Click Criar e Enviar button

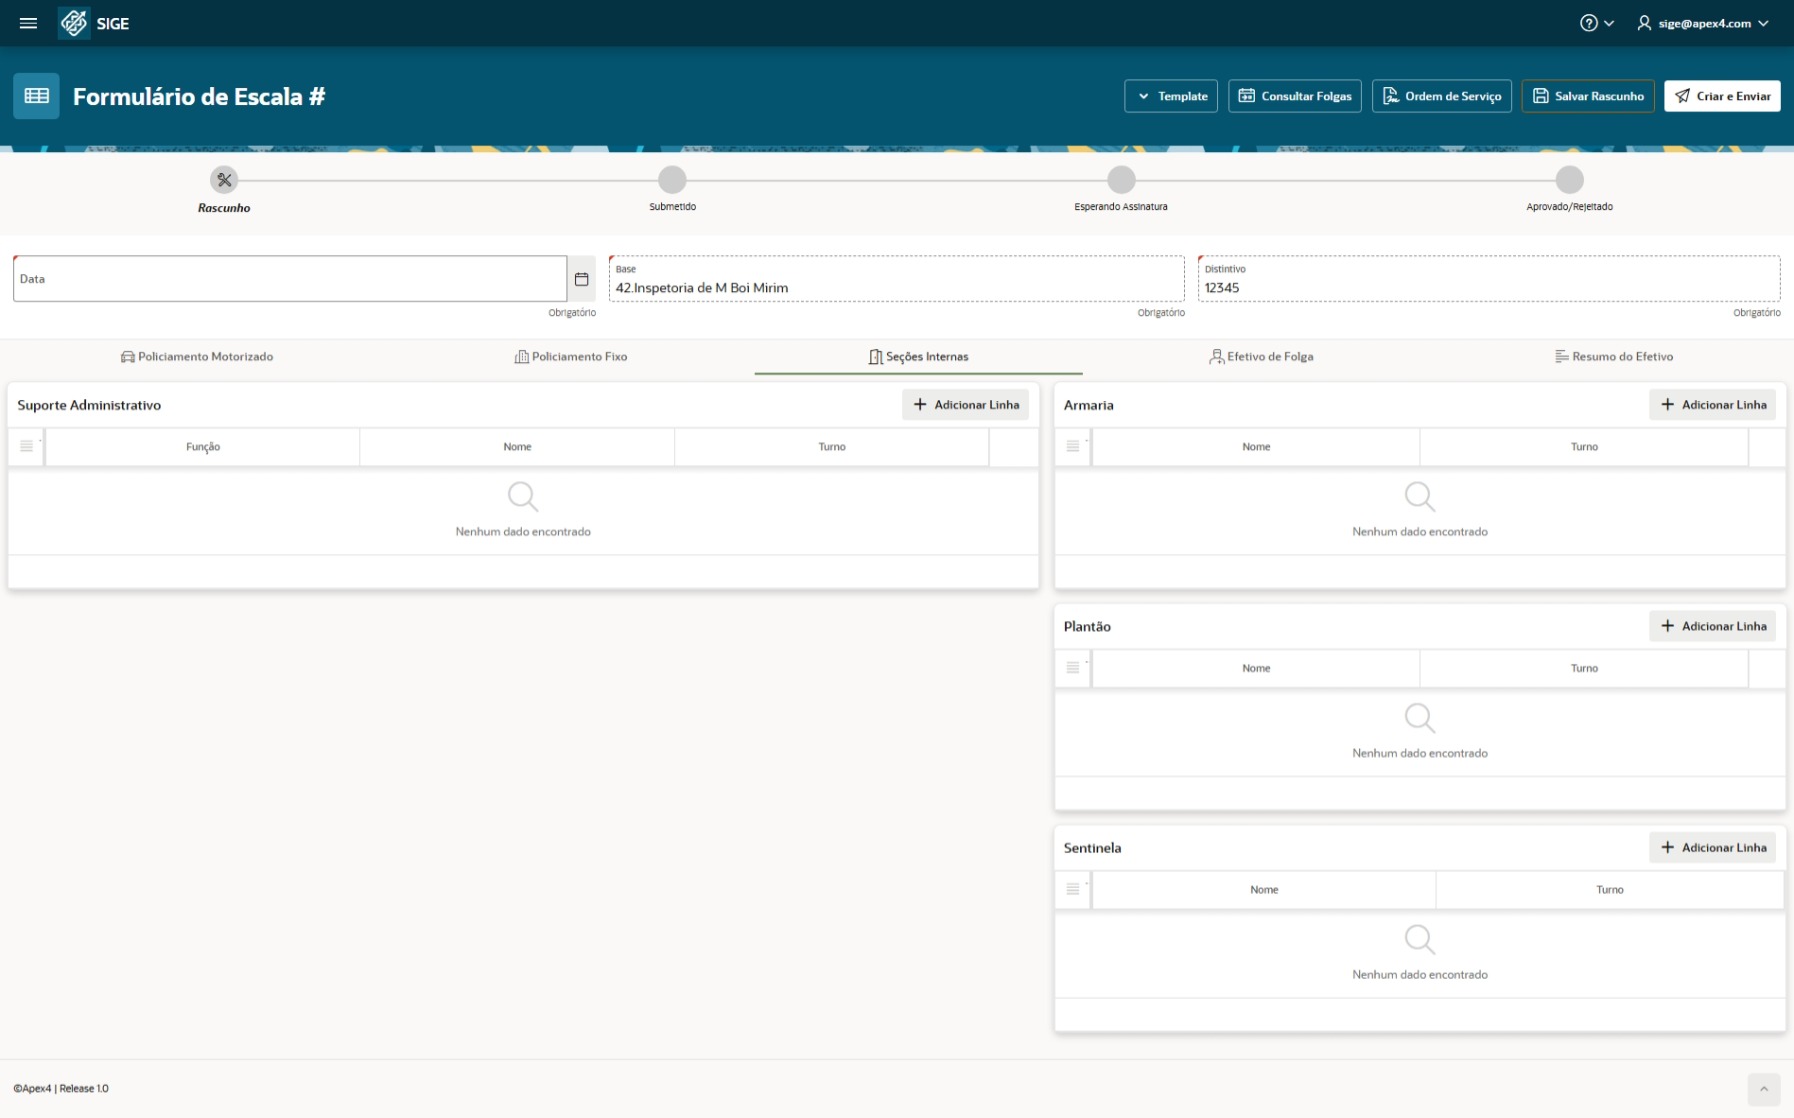pyautogui.click(x=1722, y=96)
